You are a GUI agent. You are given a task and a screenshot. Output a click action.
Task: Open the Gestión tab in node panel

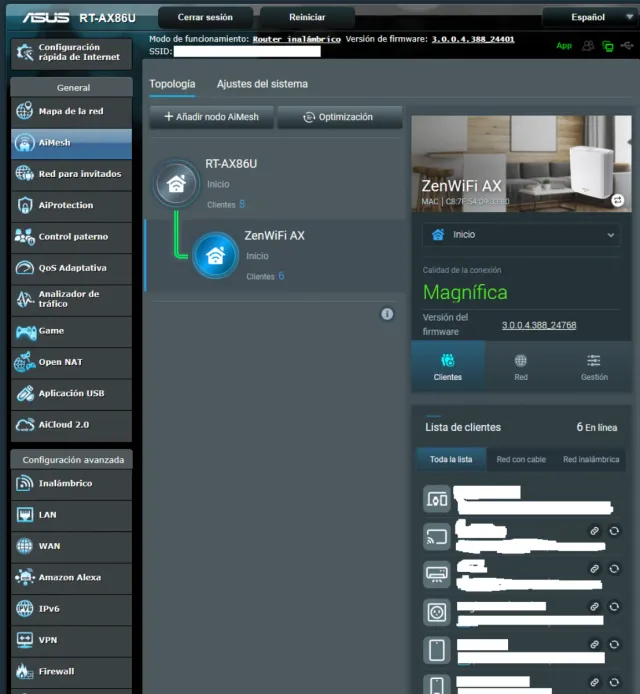click(594, 366)
